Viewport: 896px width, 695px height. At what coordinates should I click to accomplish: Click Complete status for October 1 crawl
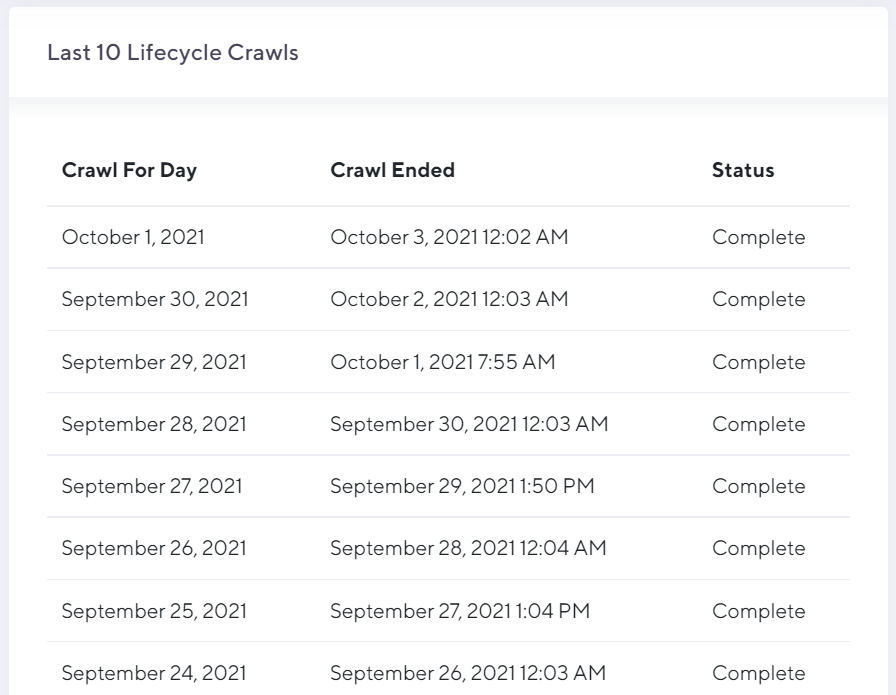[x=758, y=237]
